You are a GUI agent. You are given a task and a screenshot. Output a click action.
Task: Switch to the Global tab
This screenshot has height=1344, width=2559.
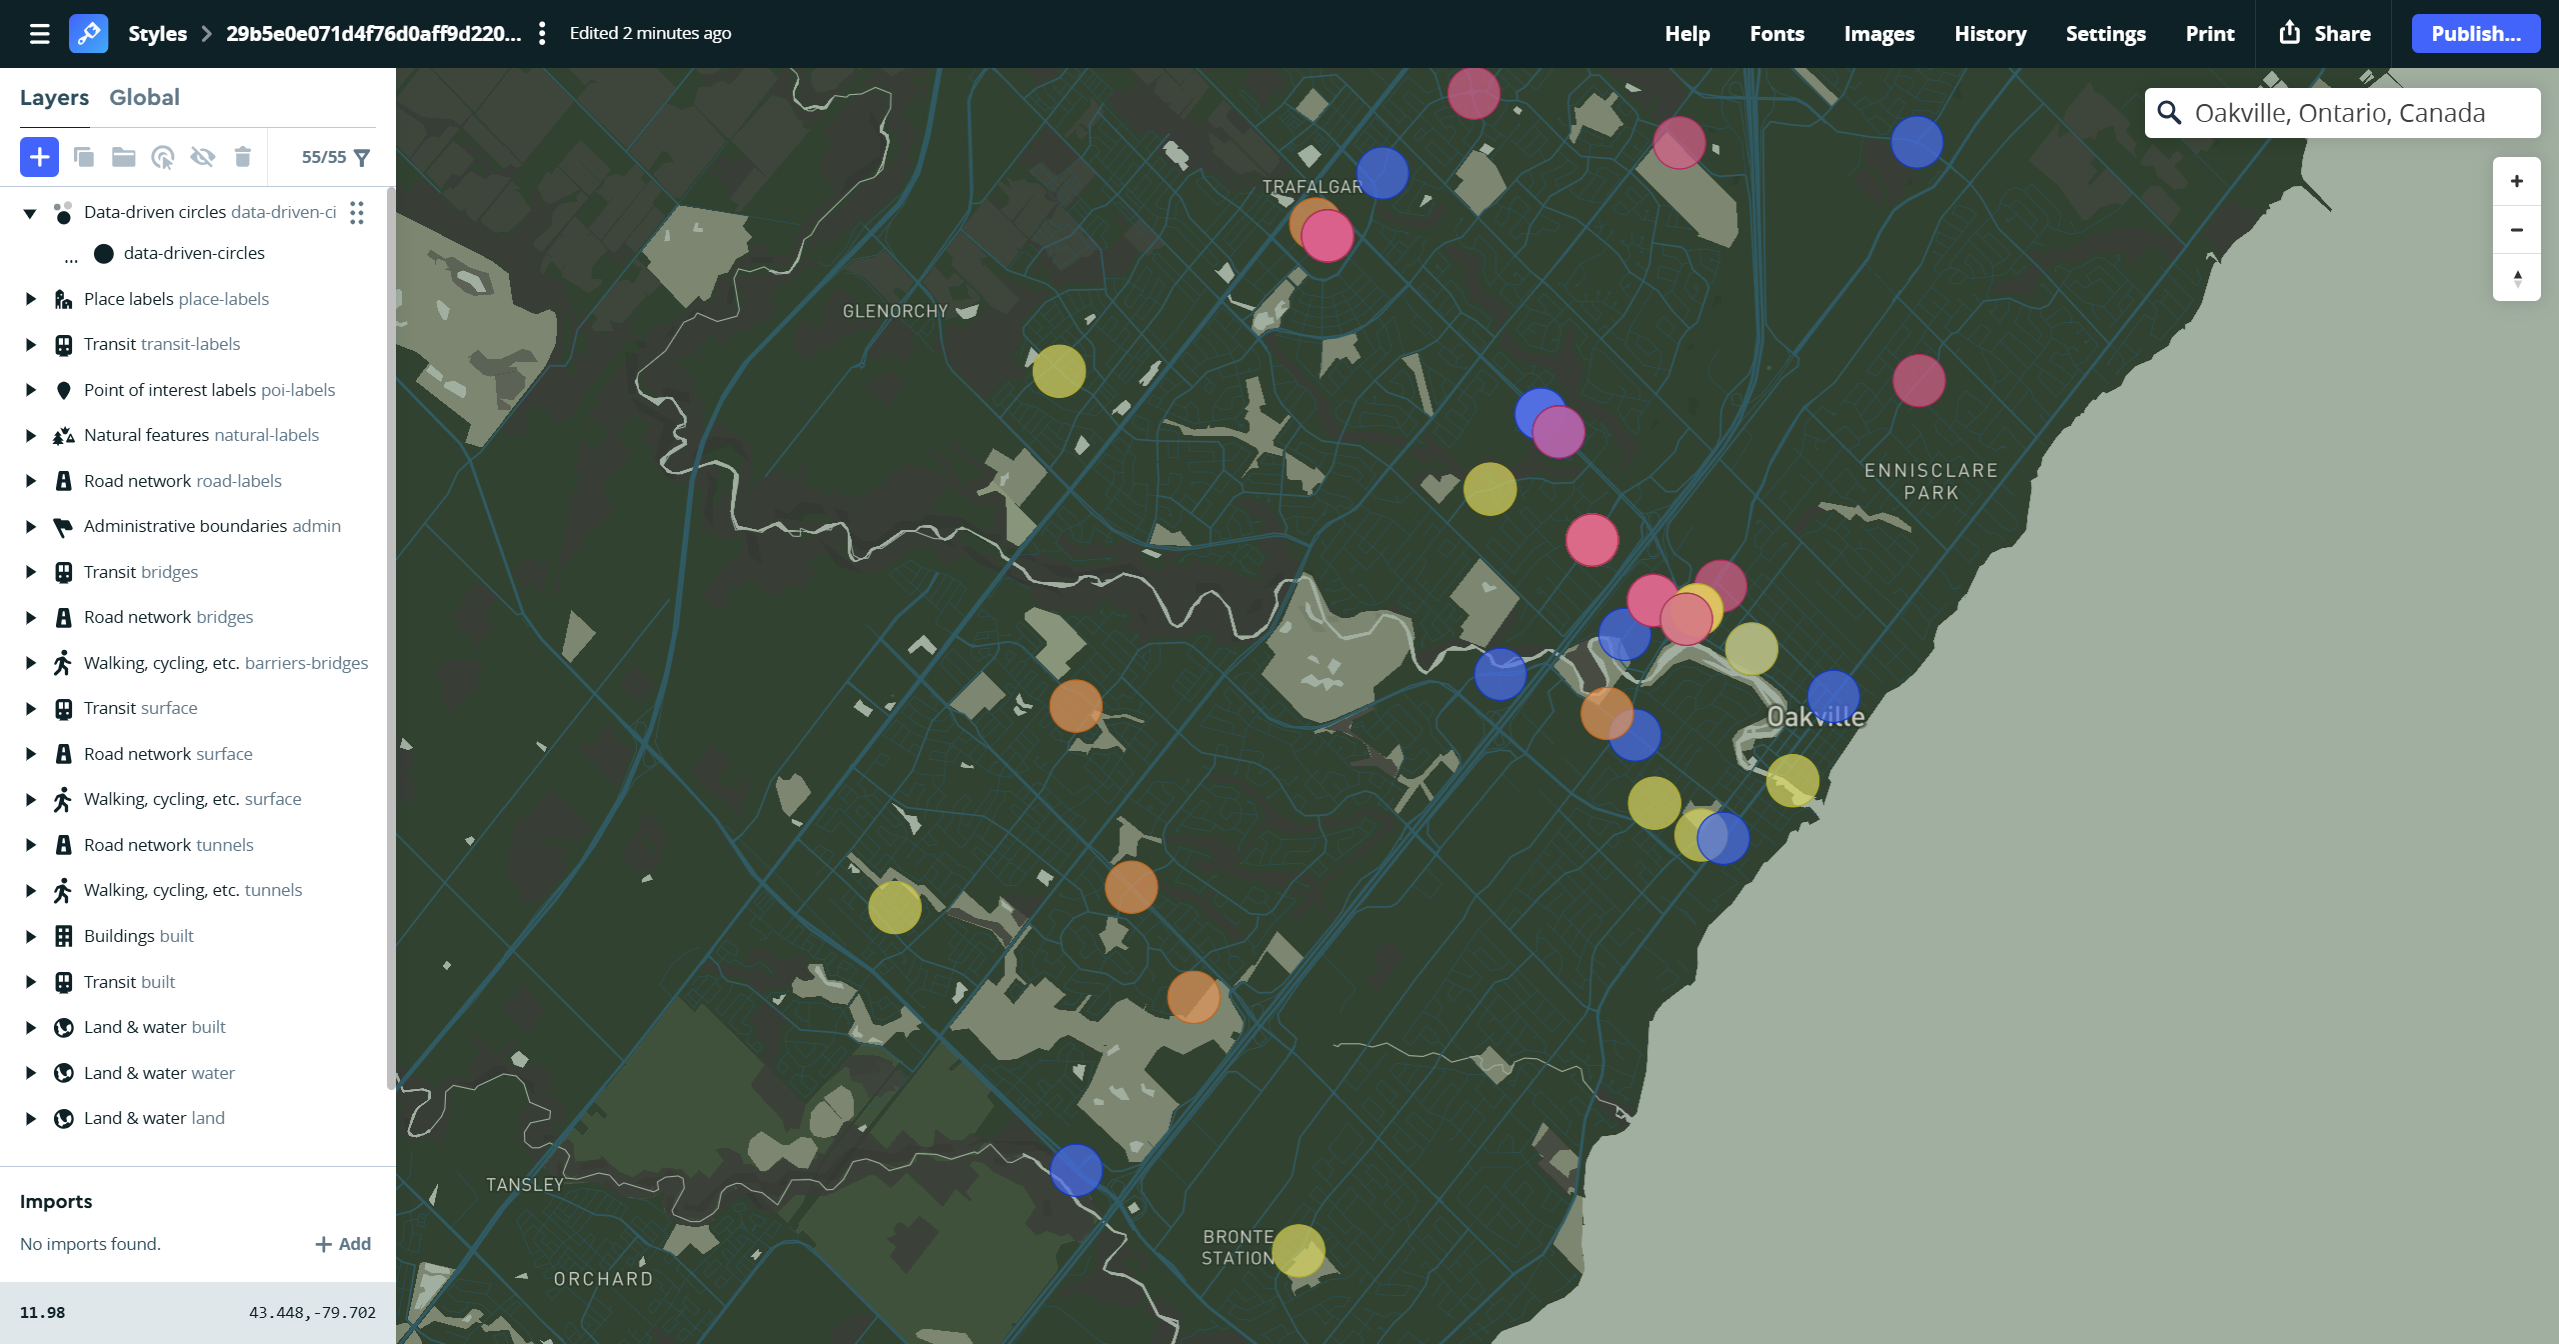pyautogui.click(x=144, y=97)
